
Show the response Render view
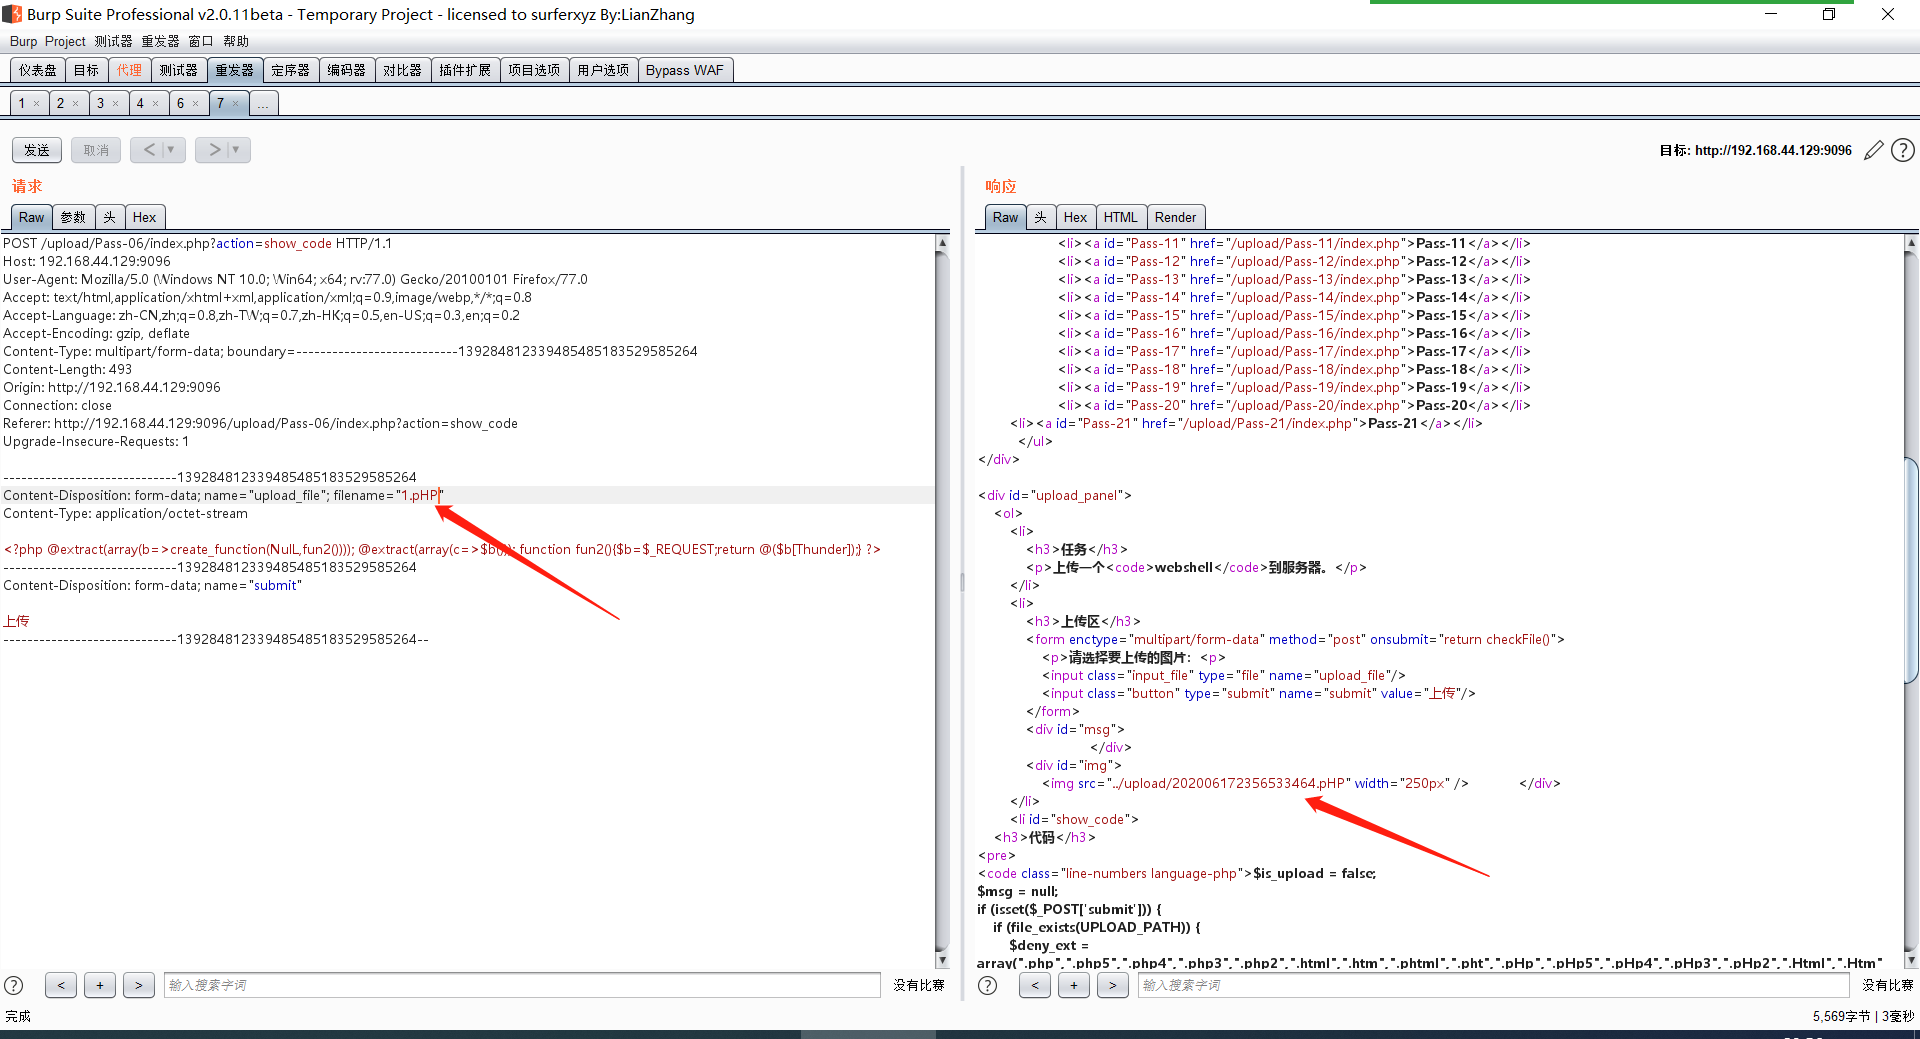1175,217
